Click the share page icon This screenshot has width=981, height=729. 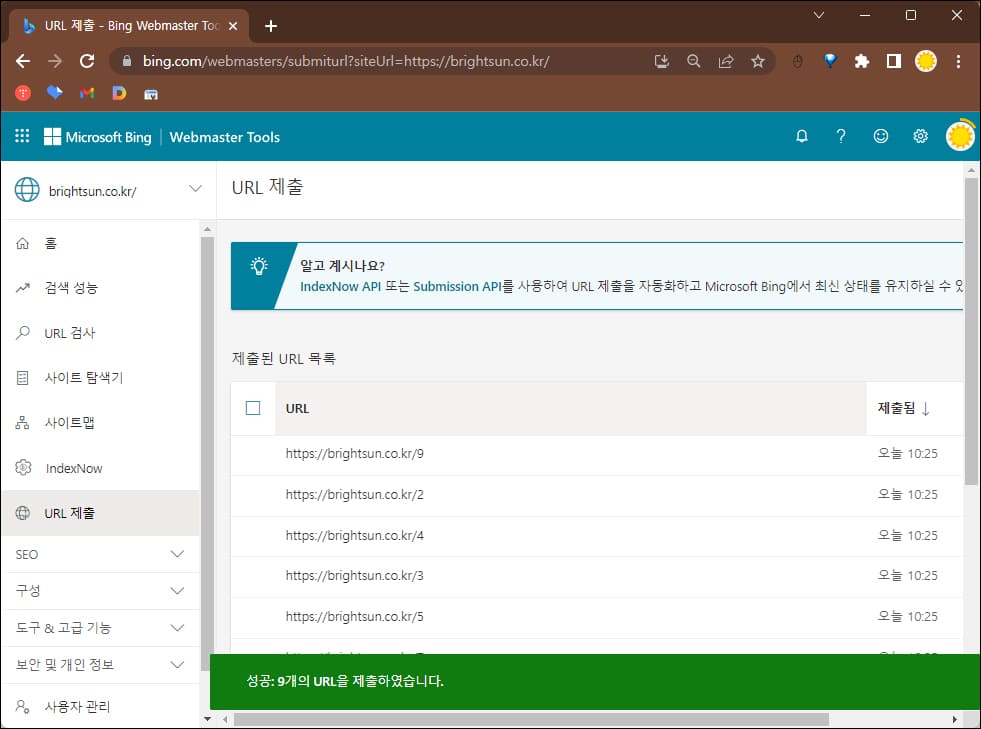[x=726, y=61]
